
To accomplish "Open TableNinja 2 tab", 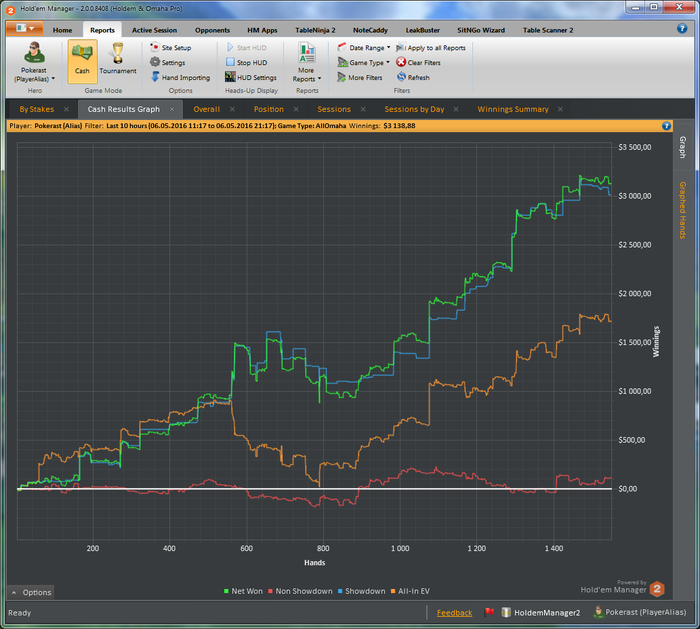I will point(315,30).
